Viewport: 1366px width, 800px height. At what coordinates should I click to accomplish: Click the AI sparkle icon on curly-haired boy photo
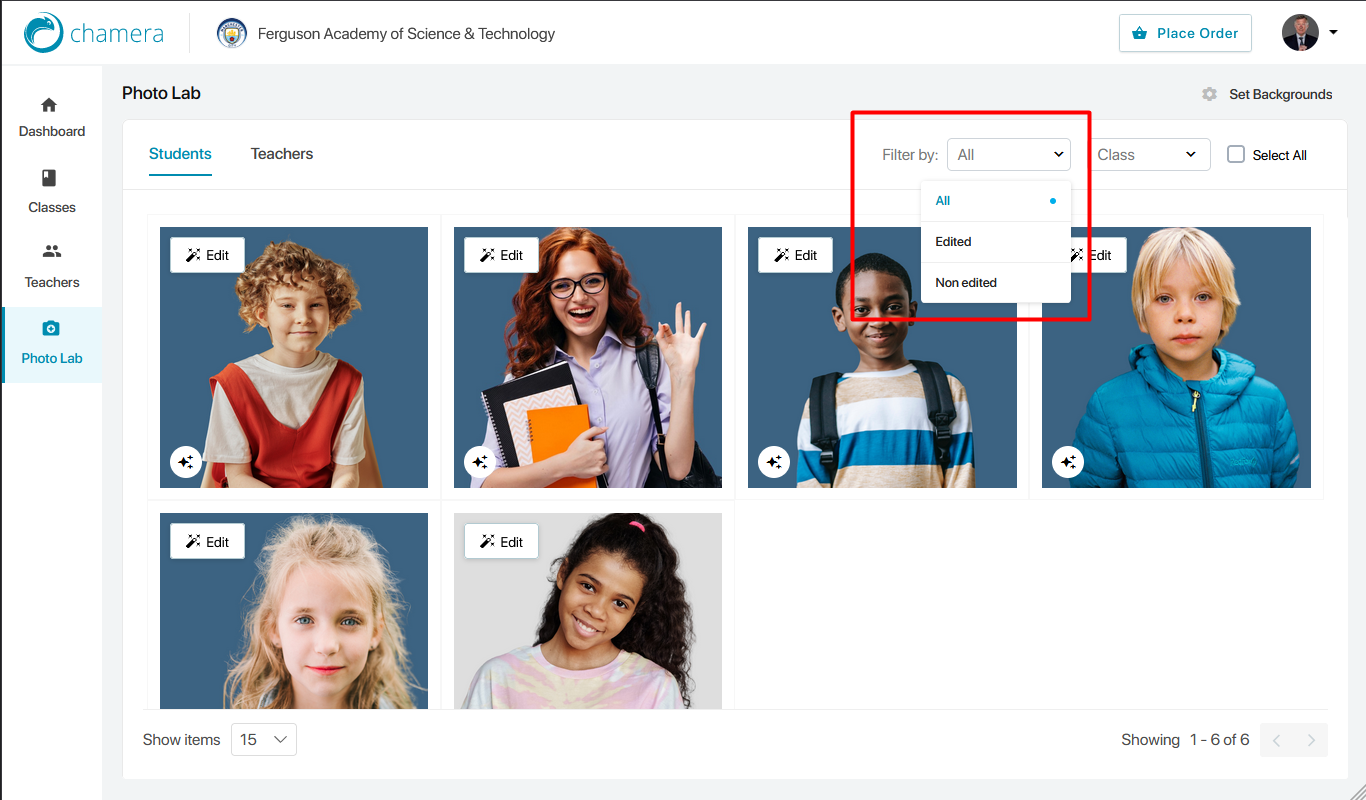point(186,462)
